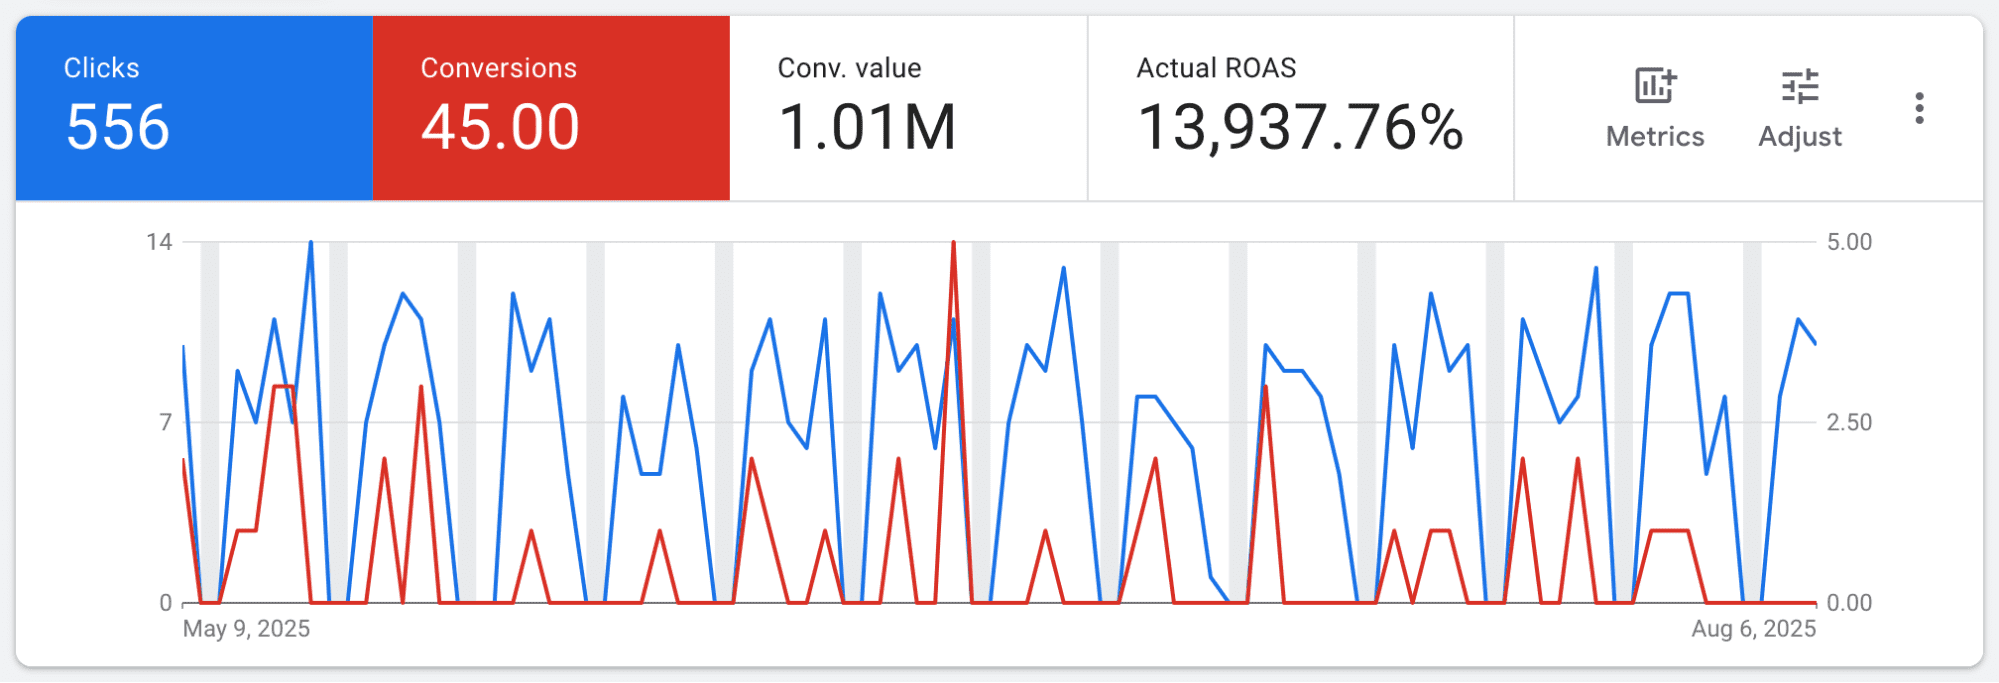
Task: Click the Adjust label
Action: 1800,137
